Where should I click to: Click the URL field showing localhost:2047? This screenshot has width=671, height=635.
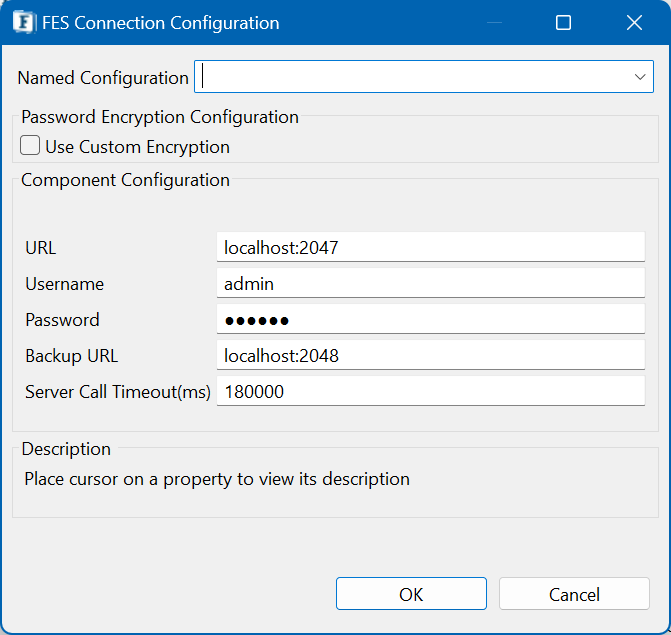[x=430, y=248]
